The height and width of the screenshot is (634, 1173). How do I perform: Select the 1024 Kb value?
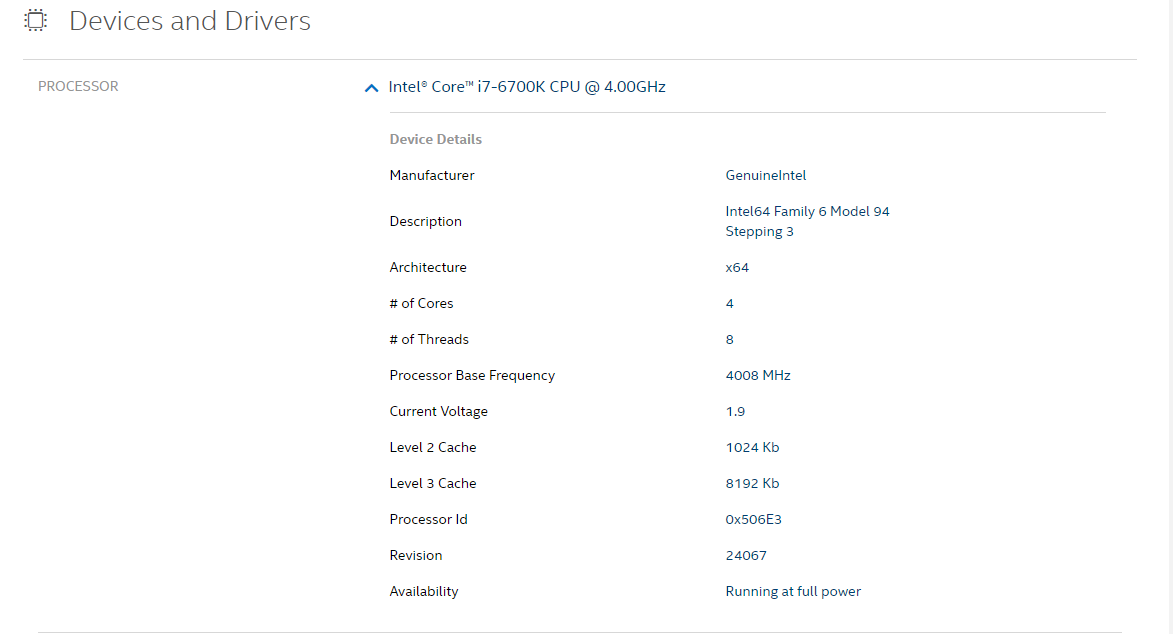tap(752, 447)
